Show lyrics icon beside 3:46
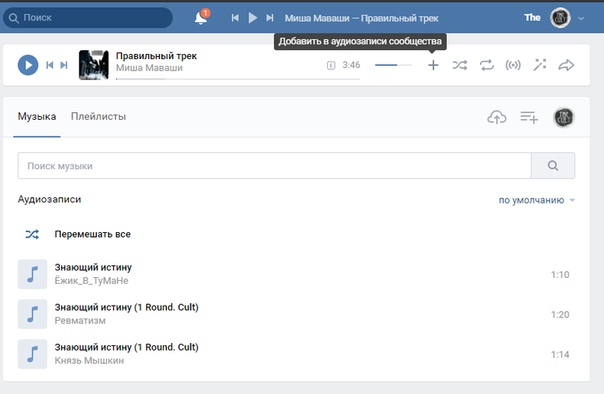Image resolution: width=604 pixels, height=394 pixels. coord(331,65)
